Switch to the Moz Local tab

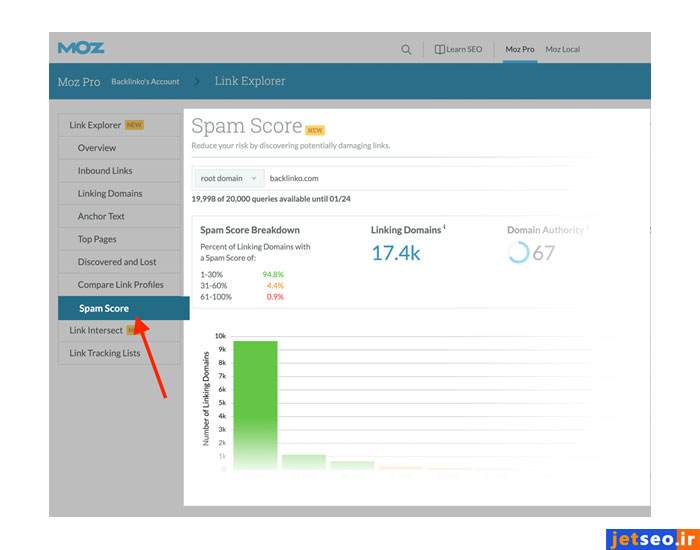click(563, 49)
